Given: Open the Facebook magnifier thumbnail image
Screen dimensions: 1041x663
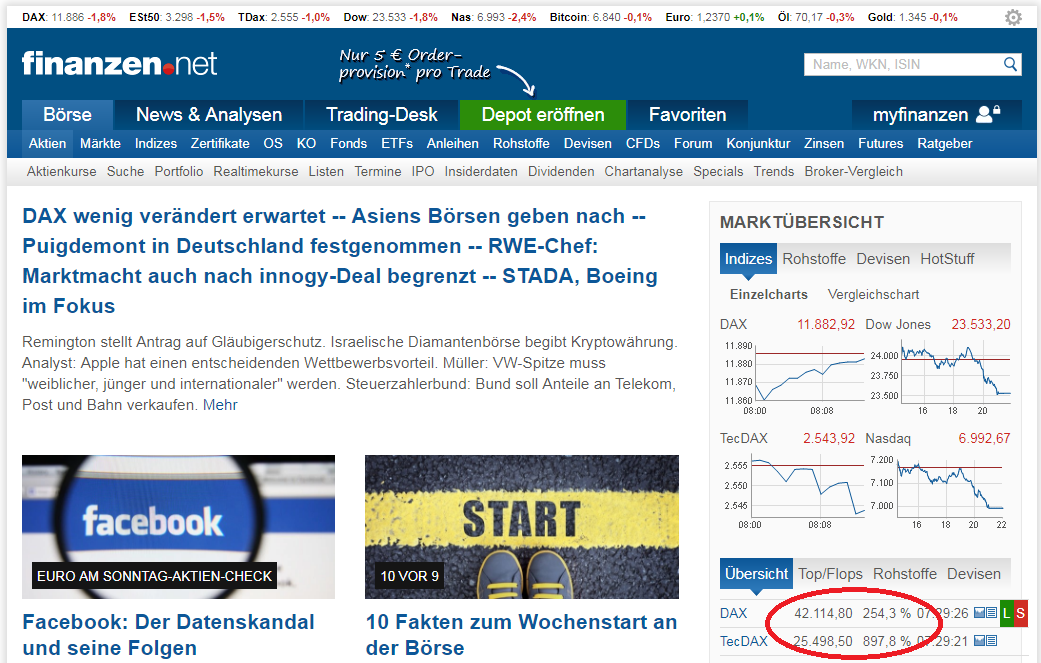Looking at the screenshot, I should [179, 527].
